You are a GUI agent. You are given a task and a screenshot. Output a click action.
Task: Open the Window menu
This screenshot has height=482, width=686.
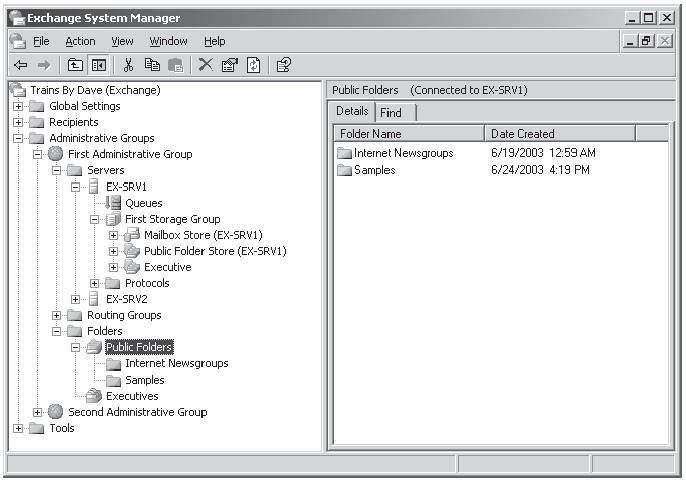pyautogui.click(x=168, y=41)
